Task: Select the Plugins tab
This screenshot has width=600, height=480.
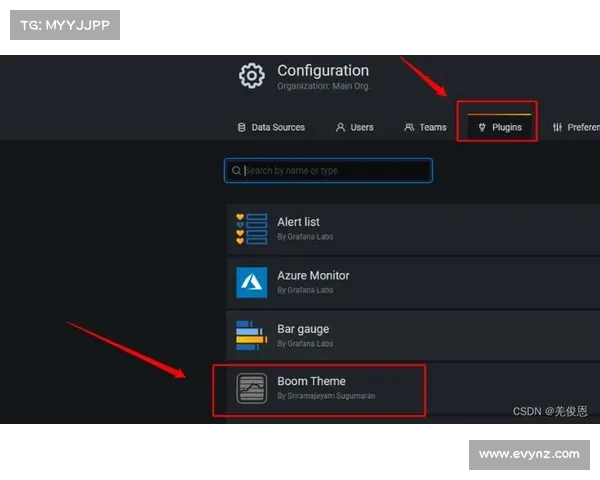Action: tap(500, 127)
